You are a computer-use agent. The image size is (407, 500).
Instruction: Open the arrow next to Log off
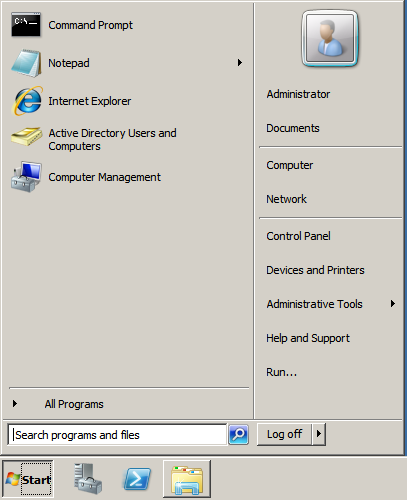(x=319, y=434)
